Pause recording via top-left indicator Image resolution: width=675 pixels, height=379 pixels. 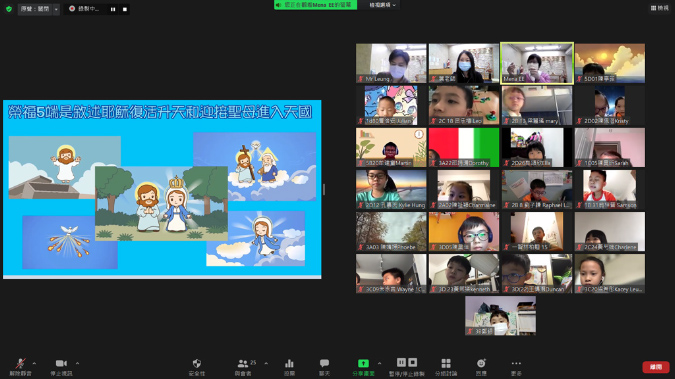coord(113,9)
